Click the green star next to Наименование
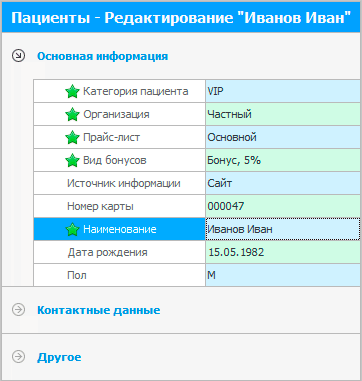This screenshot has height=381, width=362. 72,229
